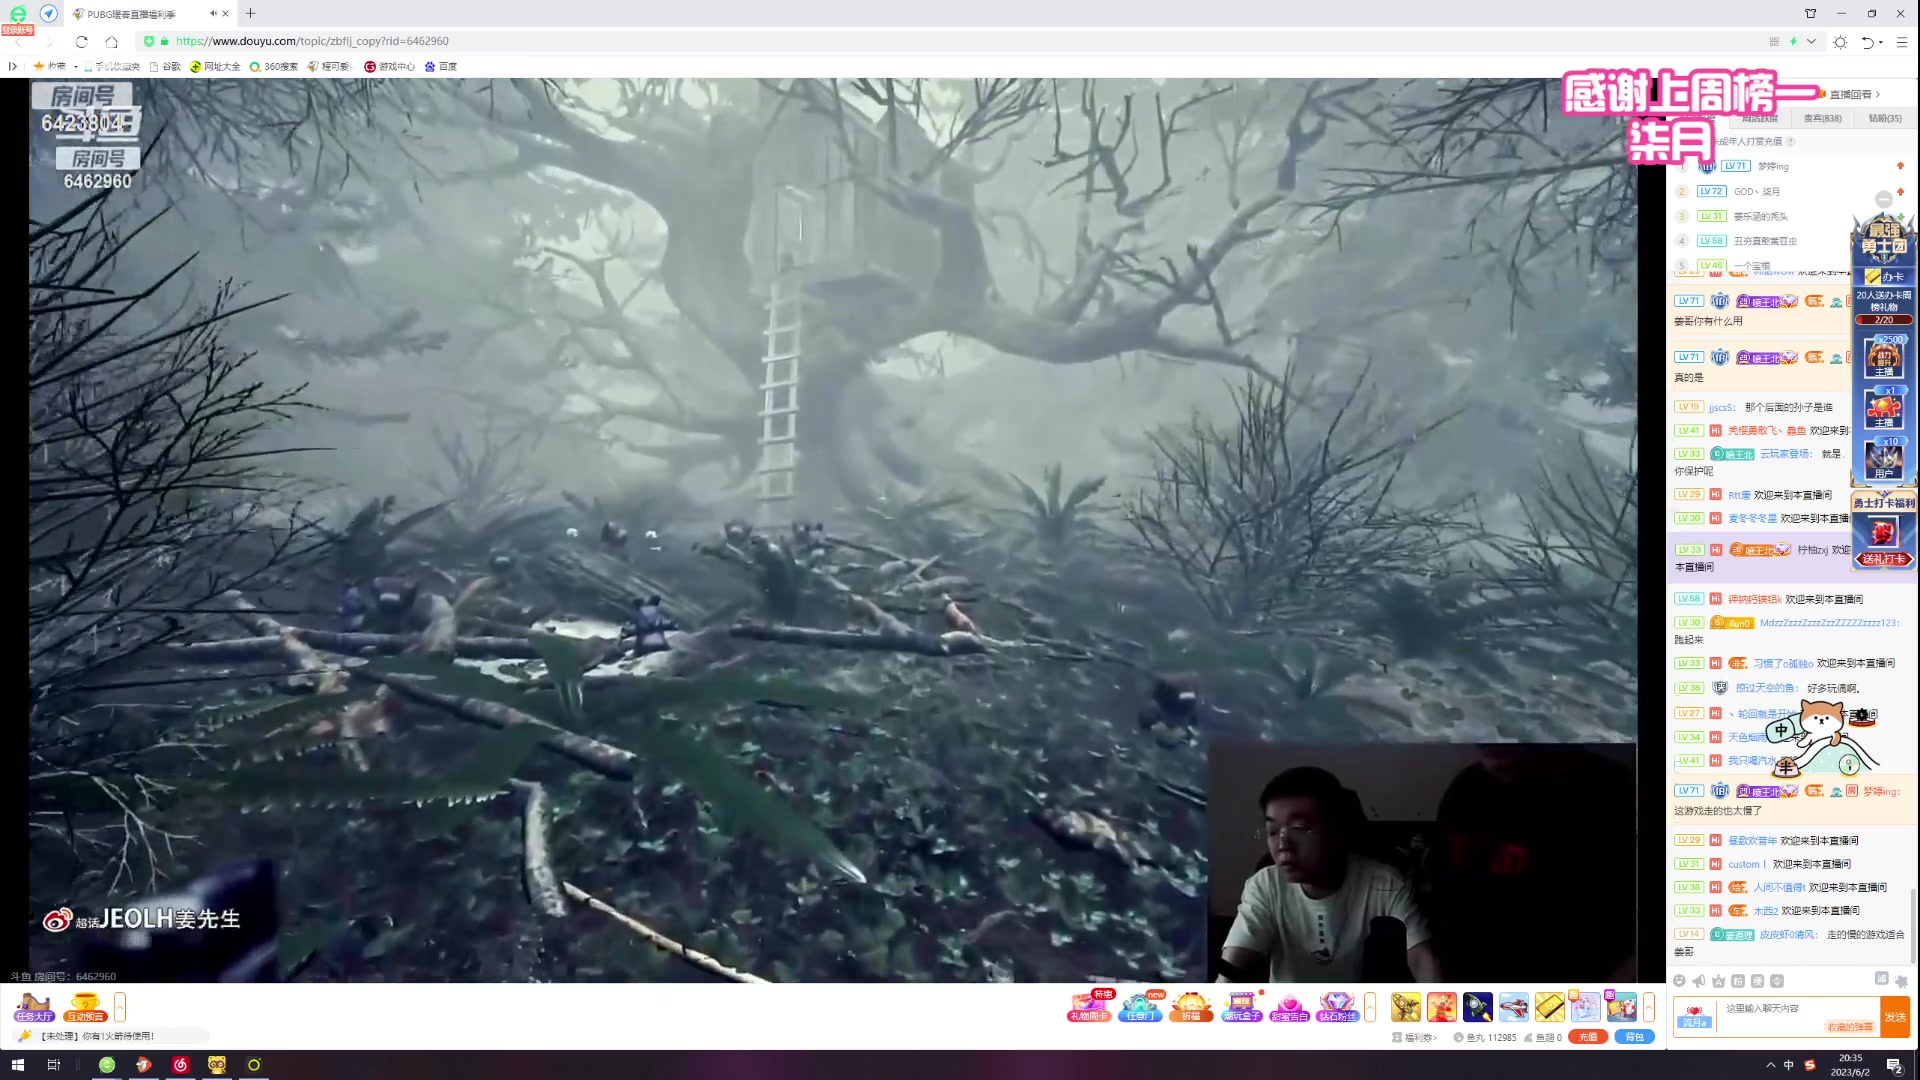The image size is (1920, 1080).
Task: Open the 钻石粉丝 diamond fan icon
Action: [1337, 1006]
